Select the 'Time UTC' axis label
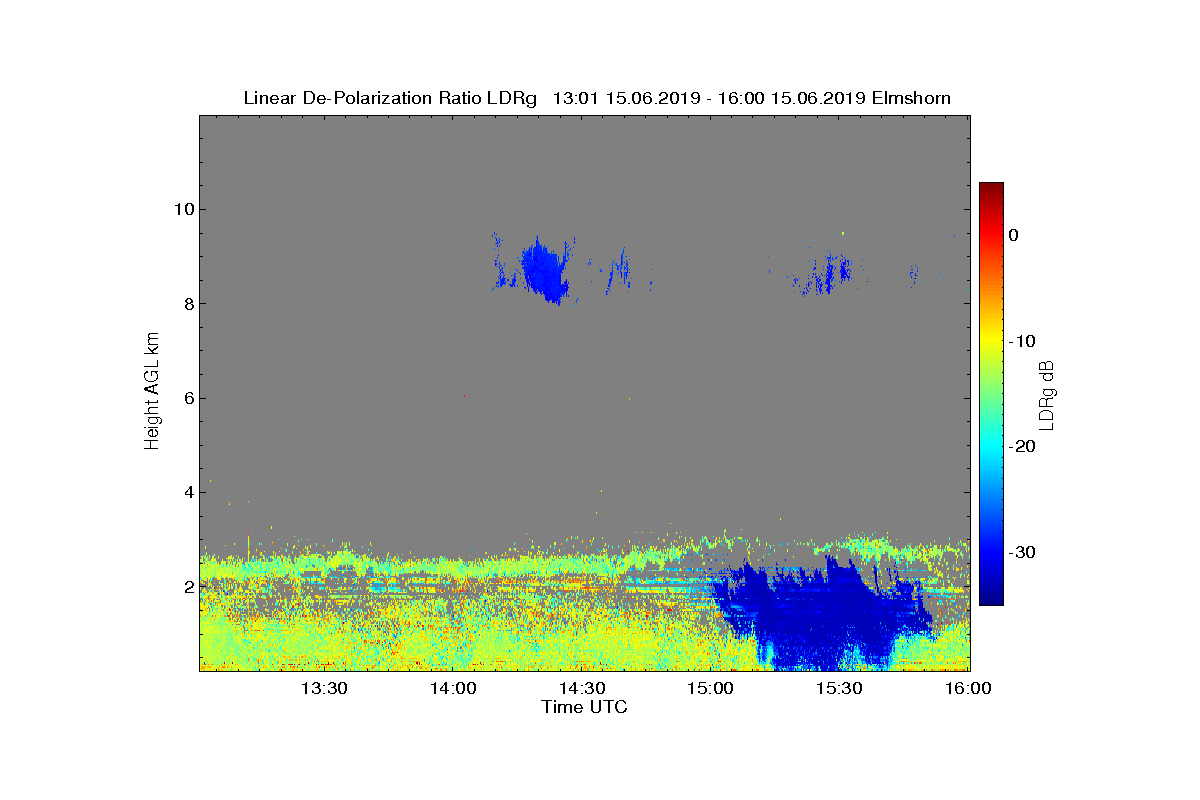Viewport: 1200px width, 800px height. click(585, 707)
